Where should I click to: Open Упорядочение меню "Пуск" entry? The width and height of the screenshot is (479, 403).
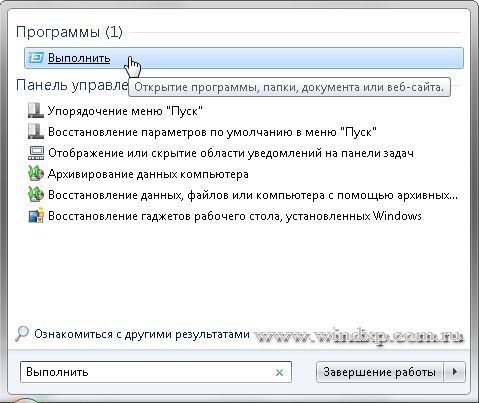(x=125, y=111)
